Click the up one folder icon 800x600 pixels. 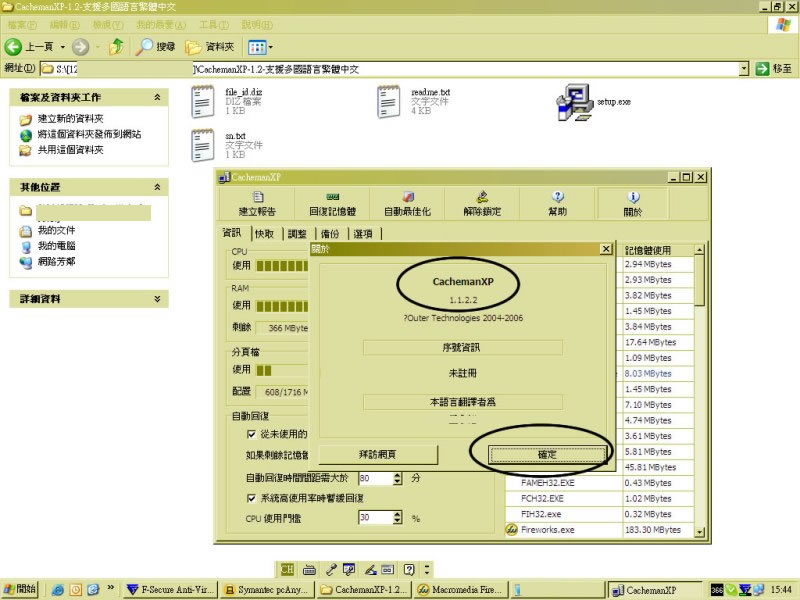tap(116, 47)
